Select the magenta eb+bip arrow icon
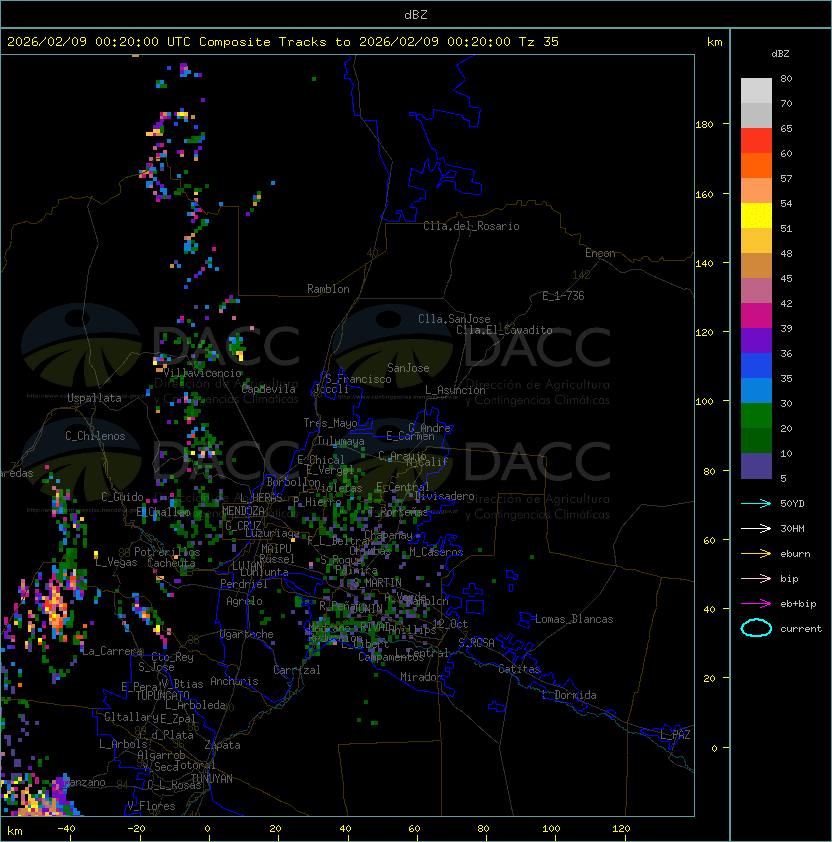The image size is (832, 842). pos(756,603)
